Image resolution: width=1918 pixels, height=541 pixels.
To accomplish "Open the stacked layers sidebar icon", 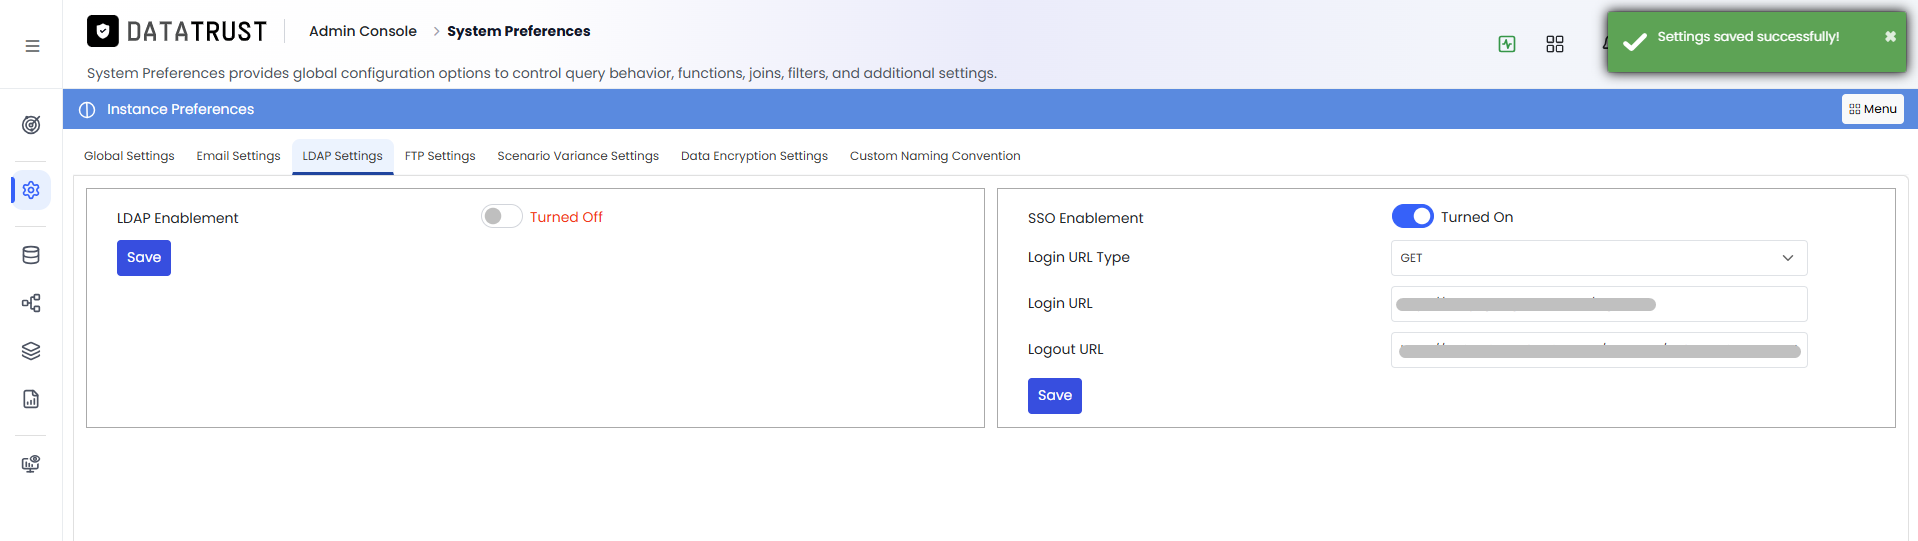I will [x=31, y=351].
